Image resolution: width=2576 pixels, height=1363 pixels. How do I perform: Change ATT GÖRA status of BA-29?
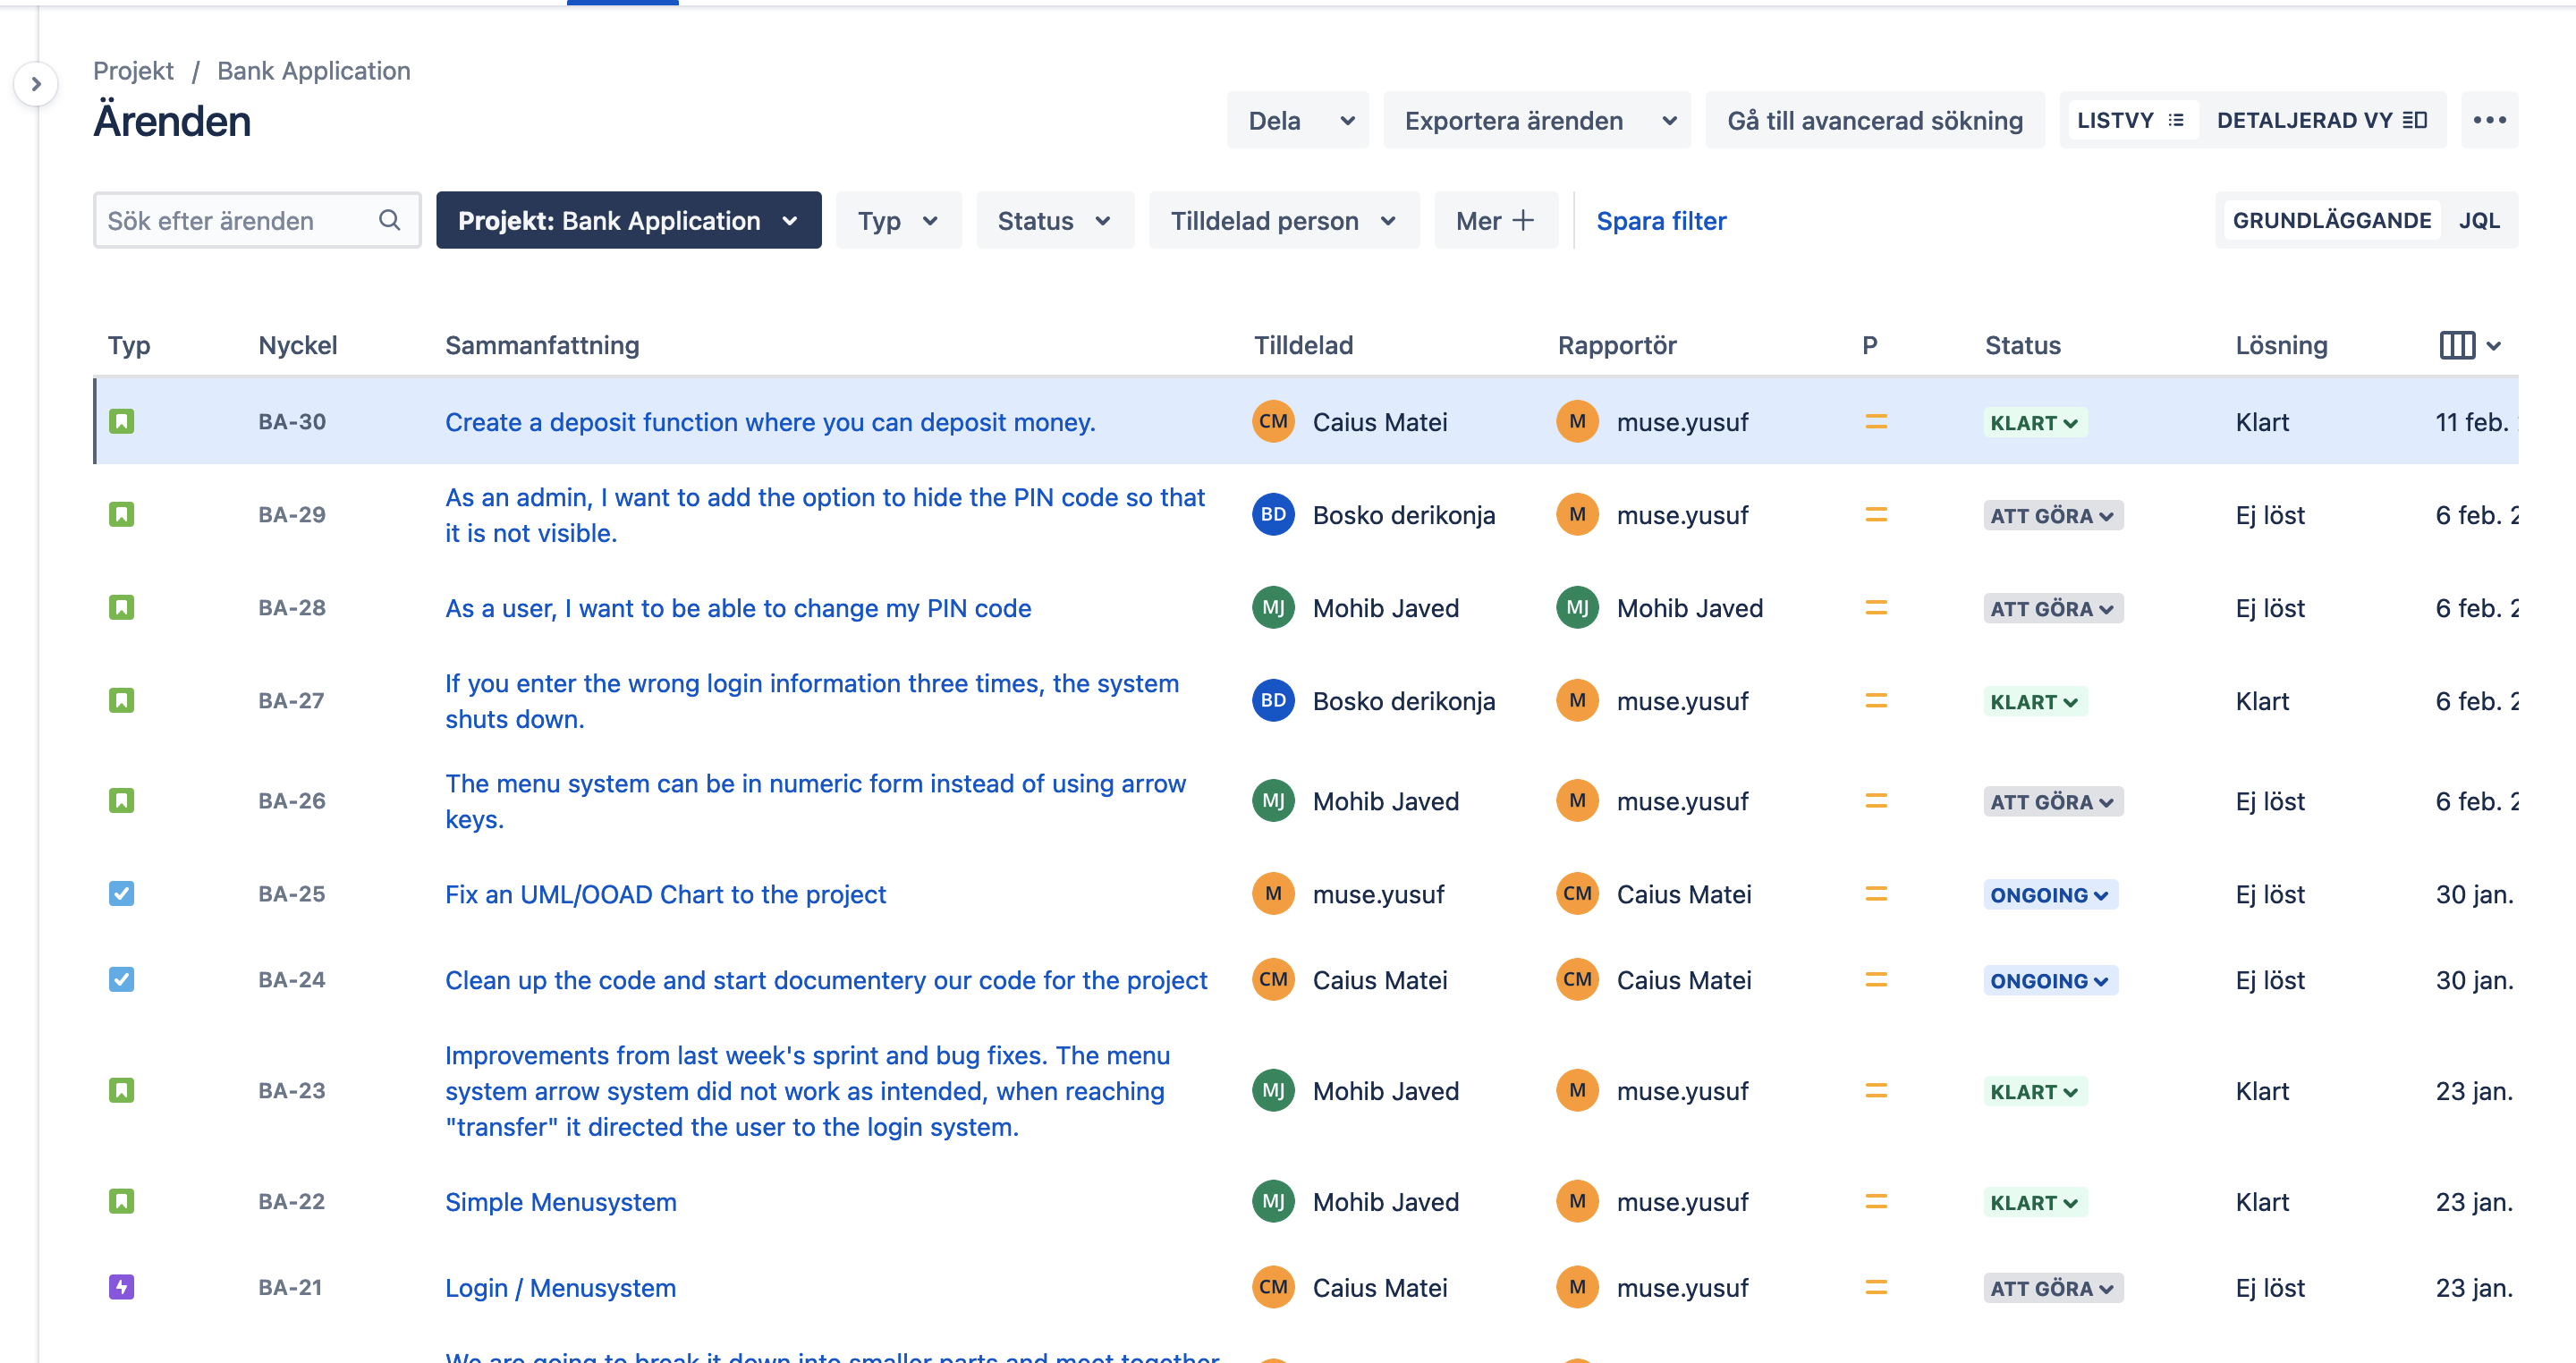(2053, 515)
